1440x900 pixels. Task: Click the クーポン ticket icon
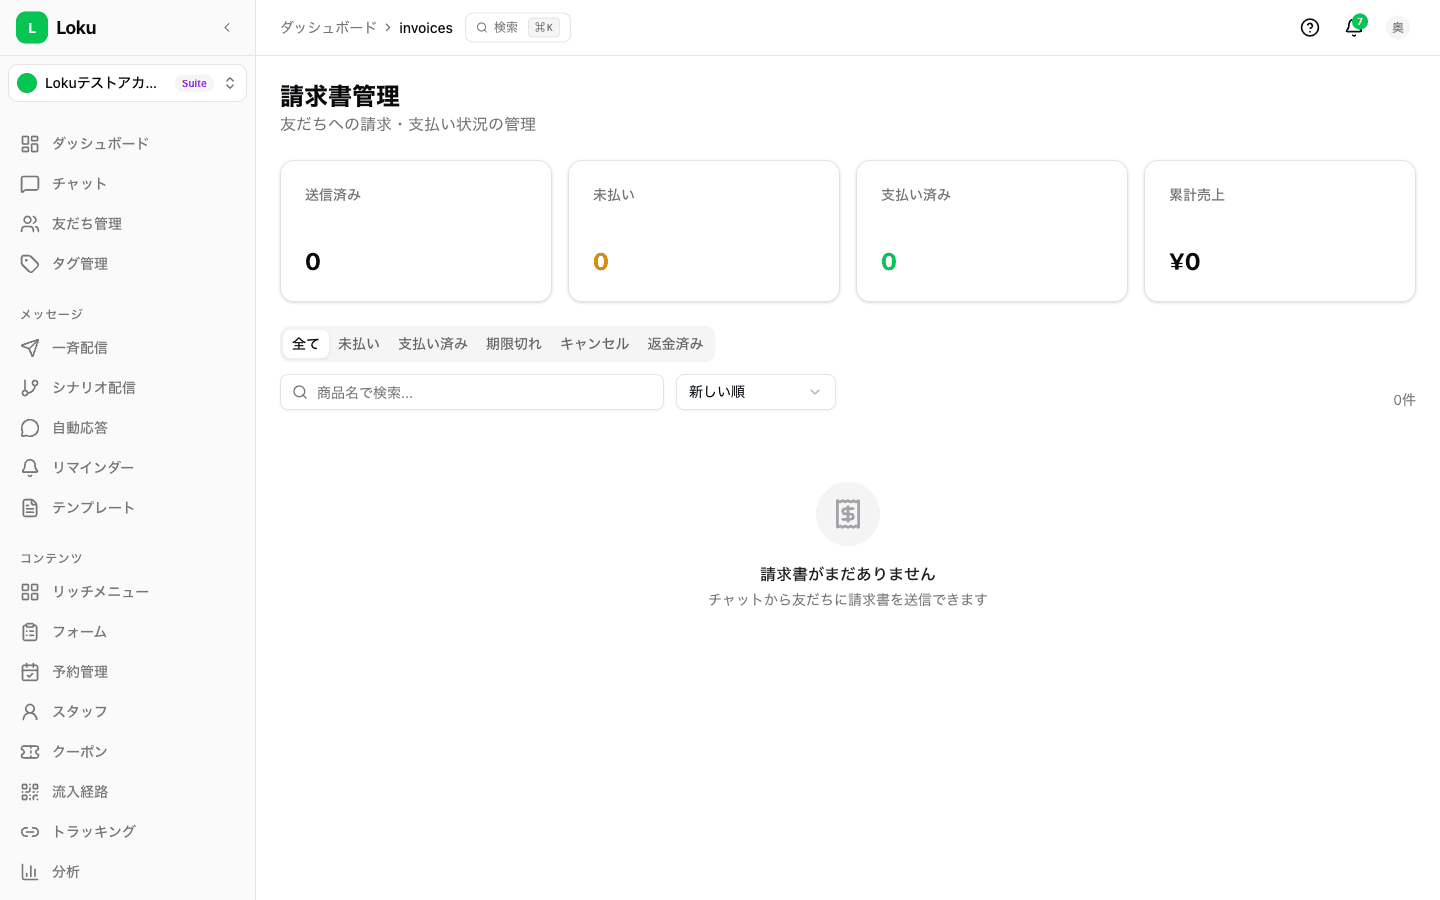pyautogui.click(x=30, y=752)
